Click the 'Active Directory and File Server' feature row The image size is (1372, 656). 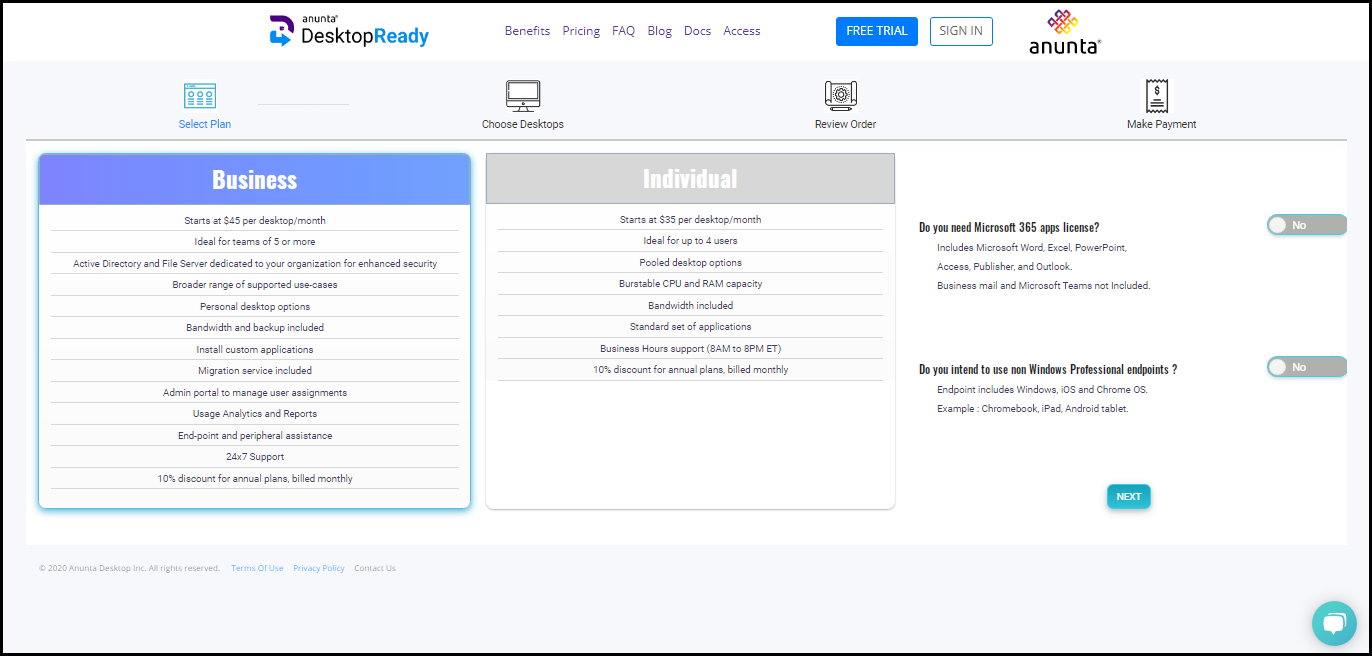click(x=255, y=264)
